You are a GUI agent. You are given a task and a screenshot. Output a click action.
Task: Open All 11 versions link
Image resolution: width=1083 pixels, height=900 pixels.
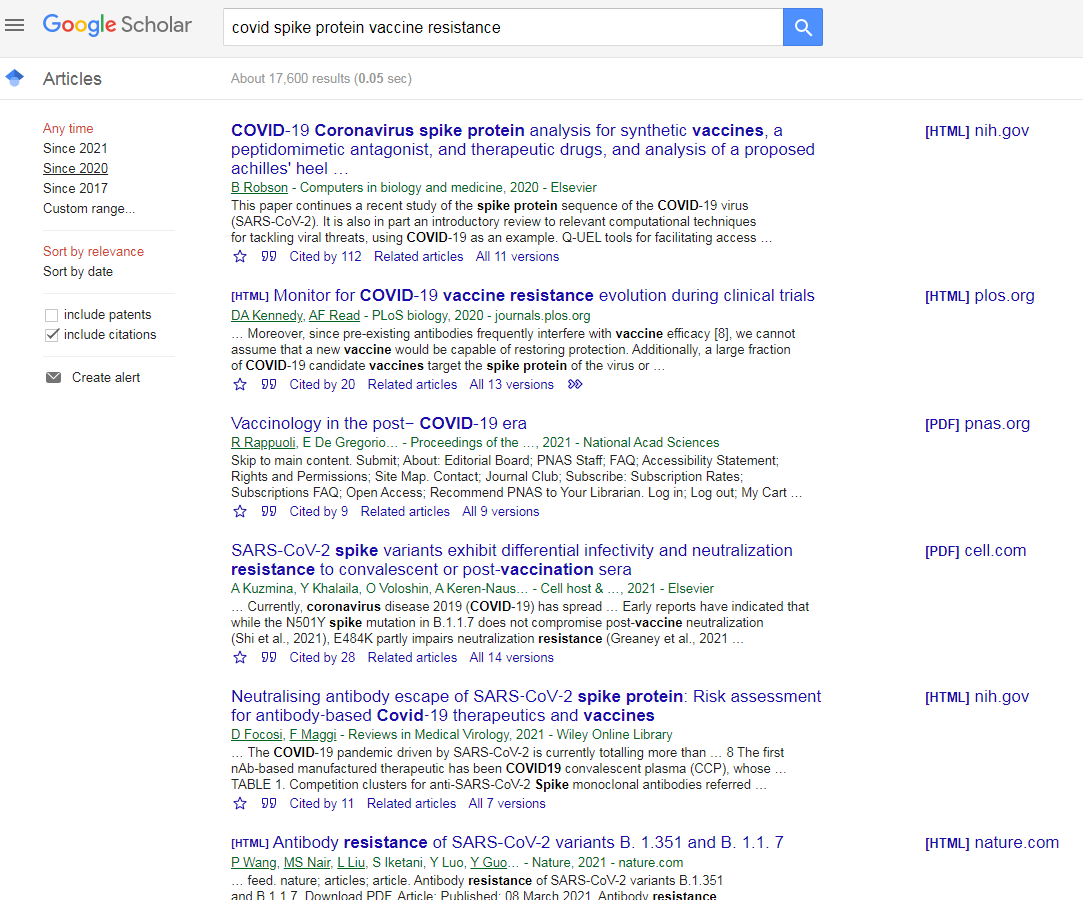click(x=517, y=257)
